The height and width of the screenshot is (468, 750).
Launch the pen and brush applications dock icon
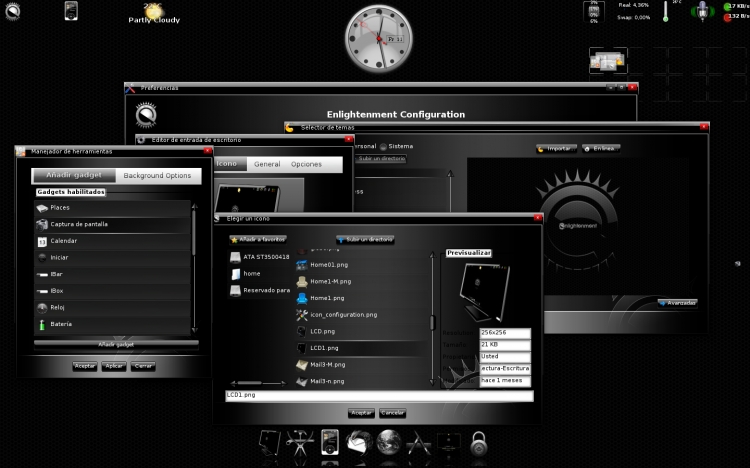coord(419,443)
